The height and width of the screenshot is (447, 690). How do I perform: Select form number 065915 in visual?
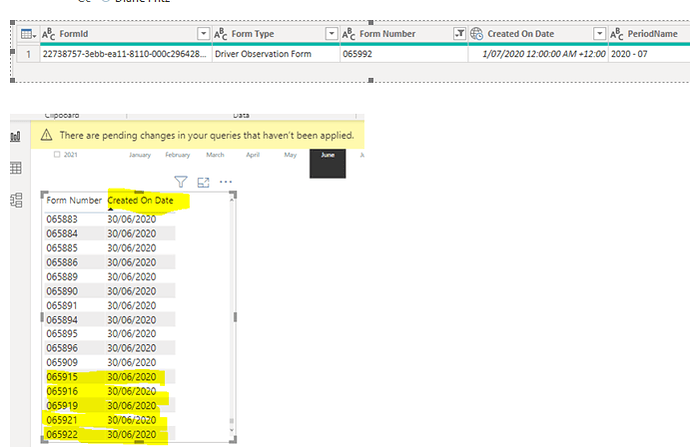pyautogui.click(x=62, y=377)
